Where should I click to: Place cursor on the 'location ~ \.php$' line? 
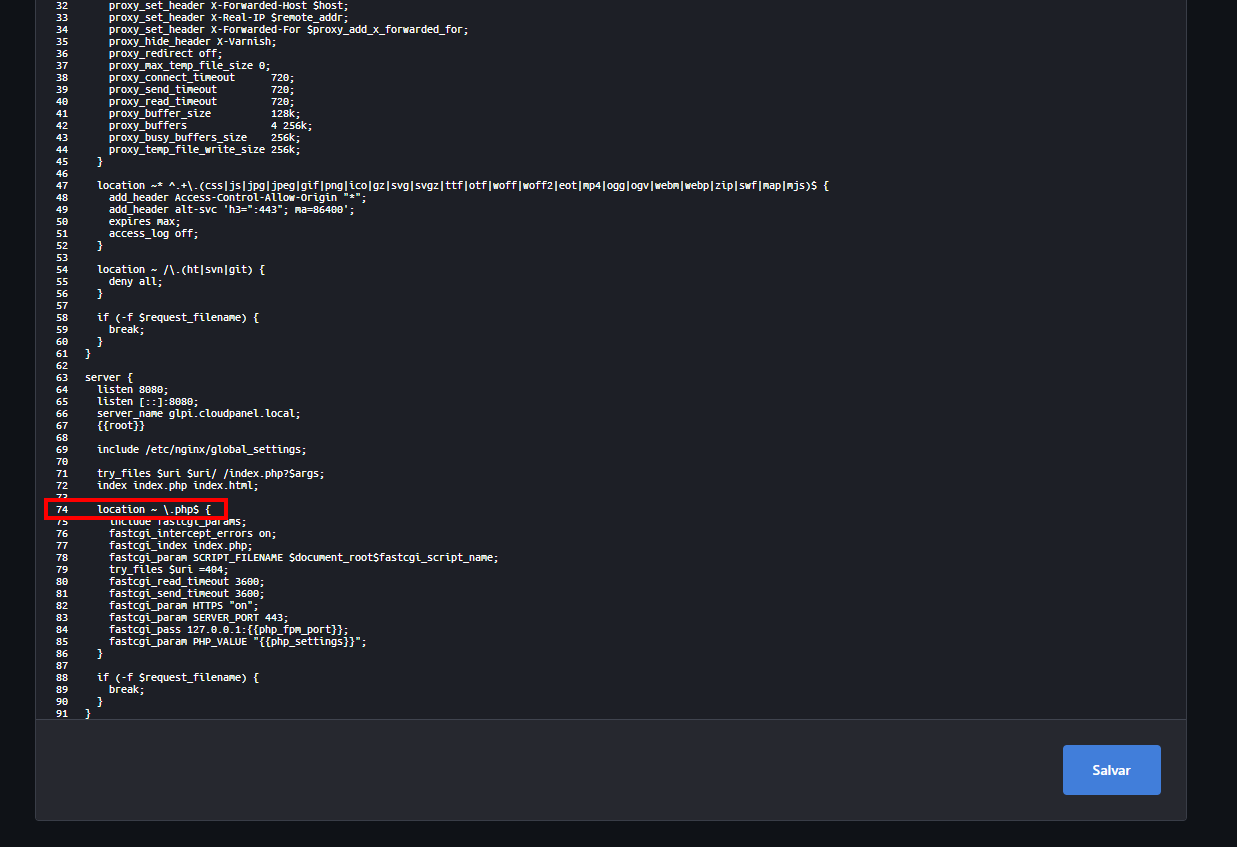click(153, 510)
